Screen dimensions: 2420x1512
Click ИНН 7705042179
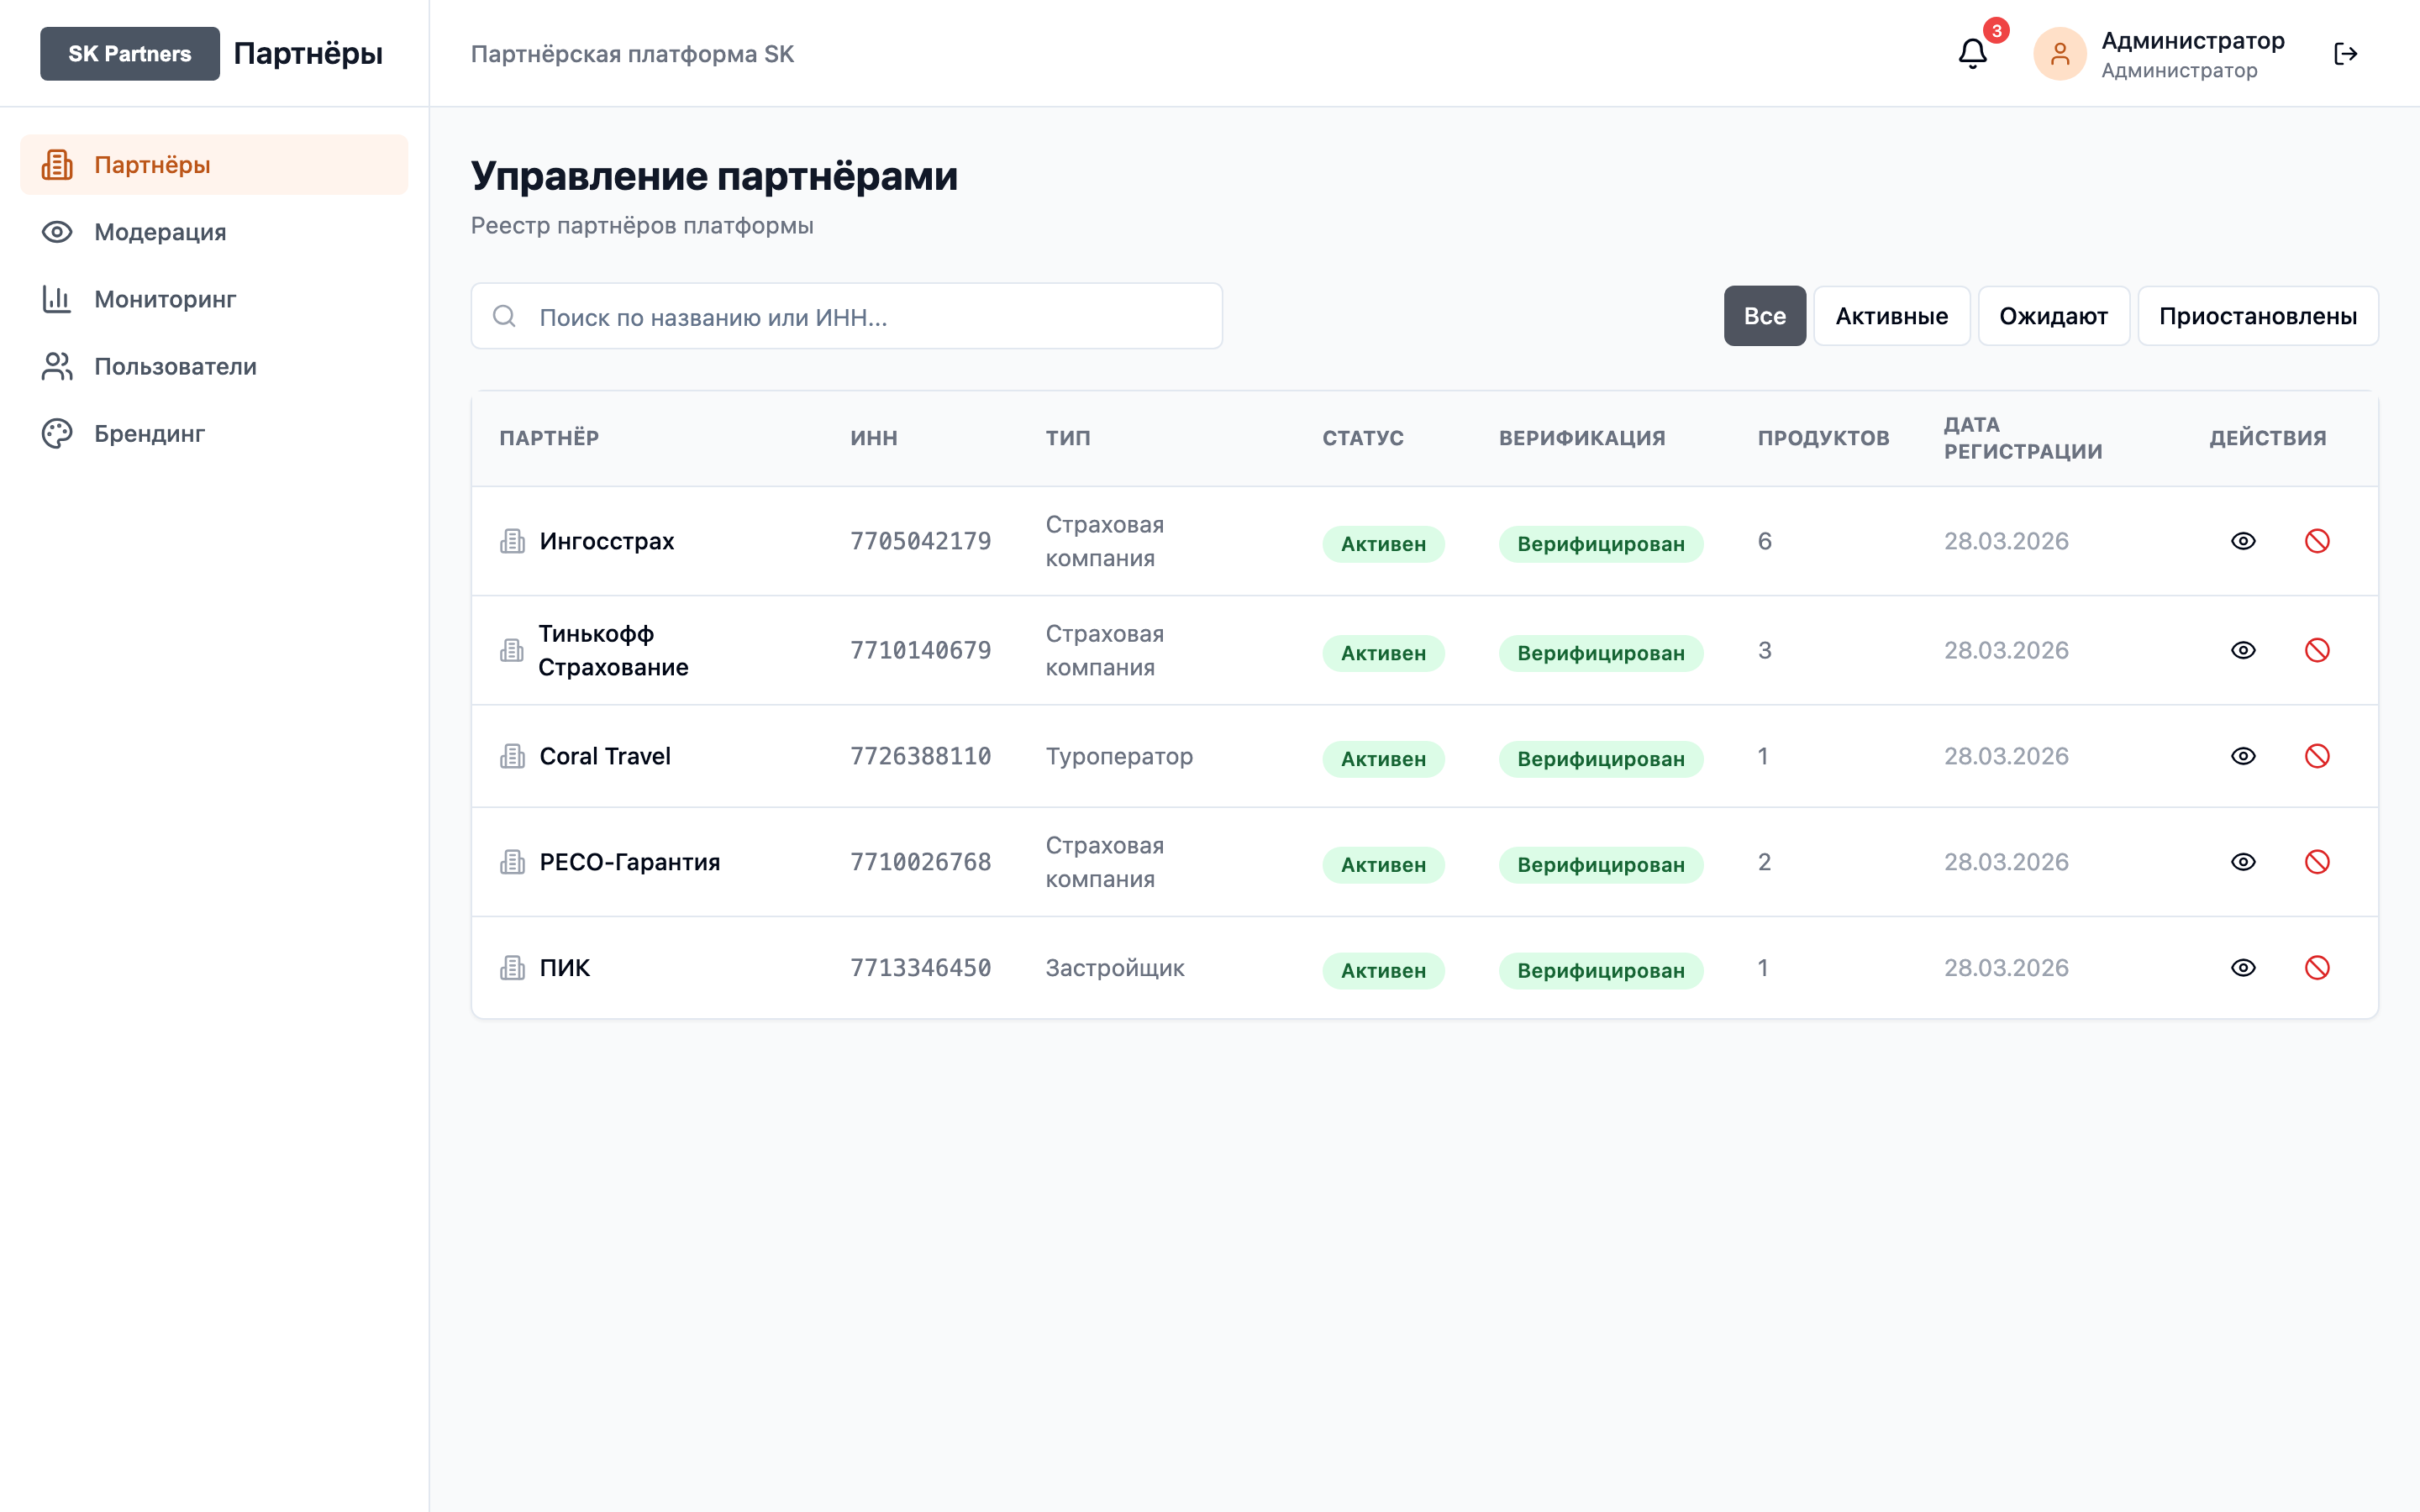pos(920,541)
